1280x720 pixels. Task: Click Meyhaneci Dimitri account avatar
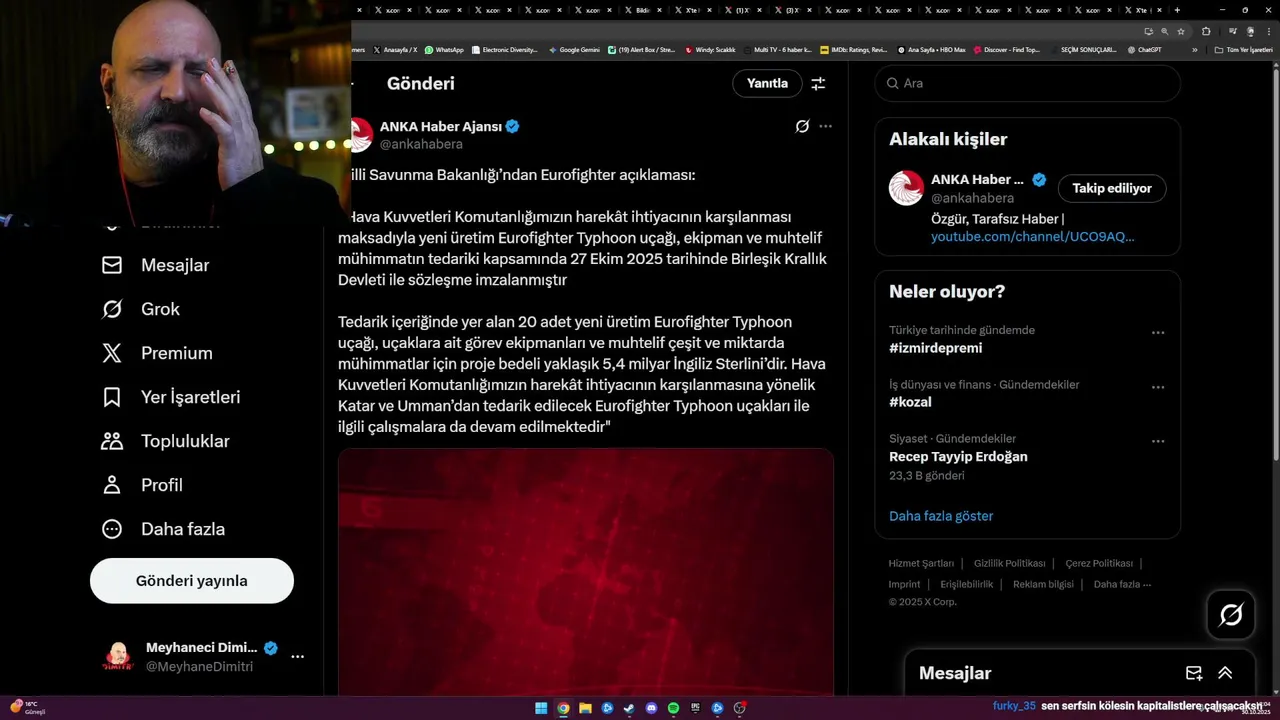coord(118,657)
